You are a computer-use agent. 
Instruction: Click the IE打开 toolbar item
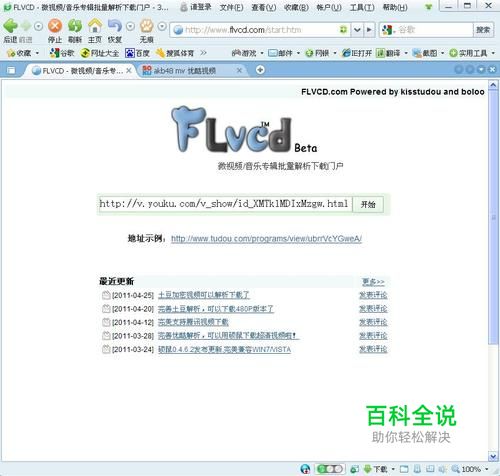click(357, 53)
